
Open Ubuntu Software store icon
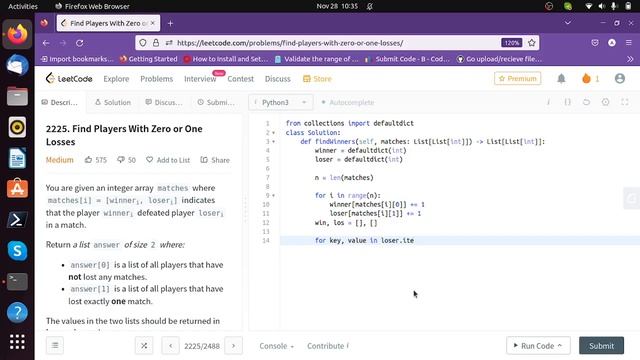coord(17,189)
